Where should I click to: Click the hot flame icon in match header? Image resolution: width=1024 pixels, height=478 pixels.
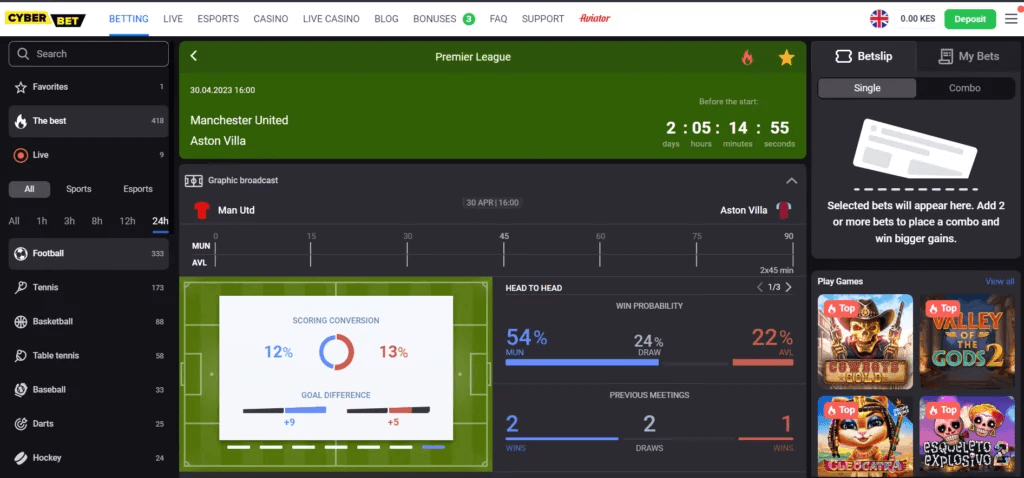[x=747, y=57]
